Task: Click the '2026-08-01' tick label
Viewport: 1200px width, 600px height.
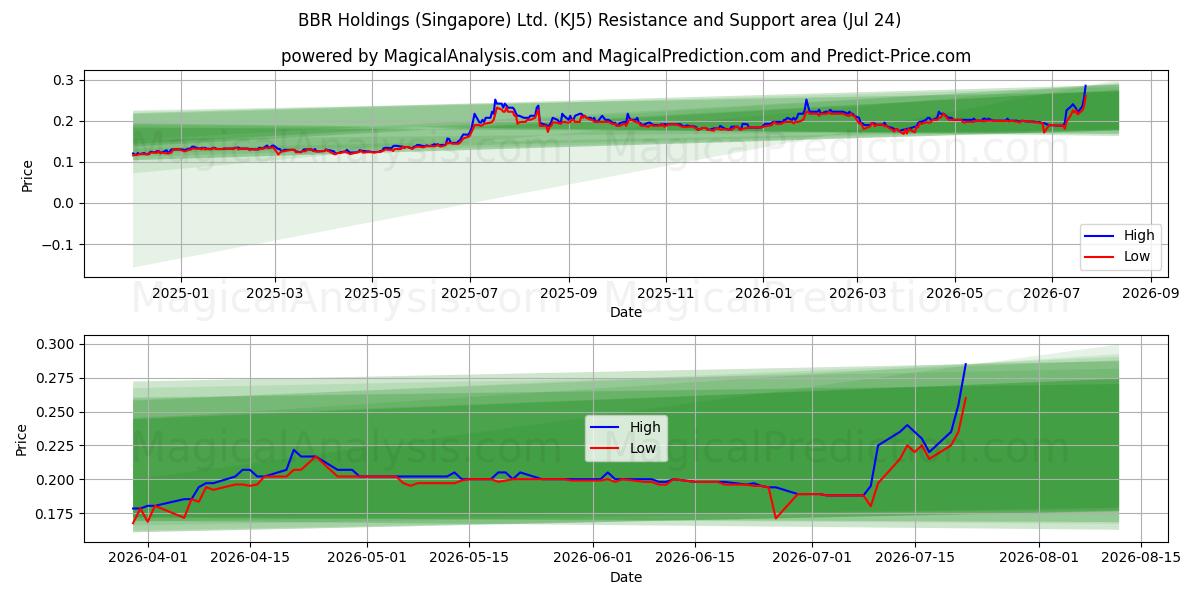Action: pos(1038,557)
